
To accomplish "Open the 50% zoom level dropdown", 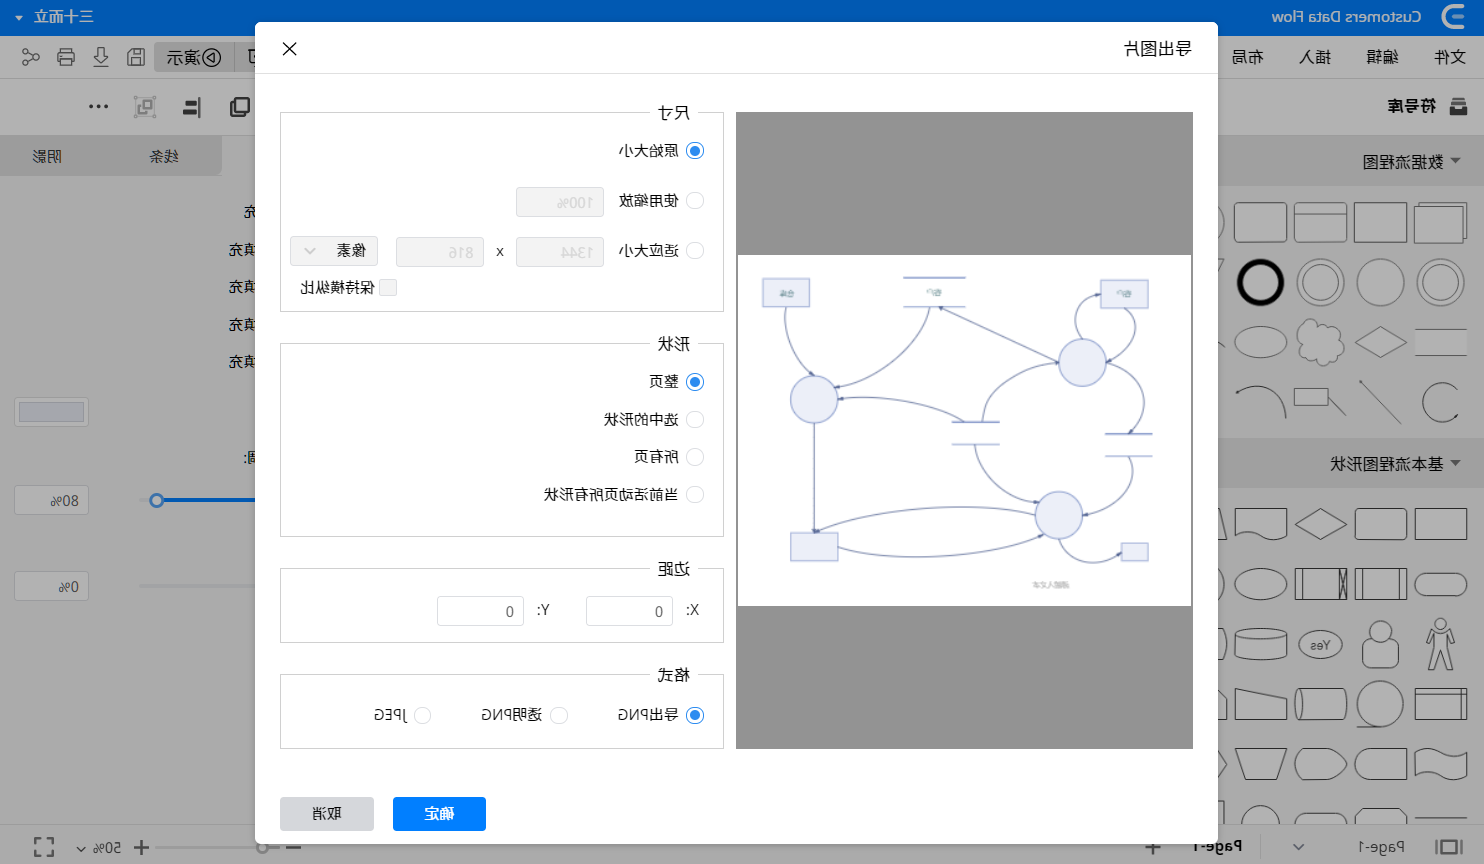I will point(100,848).
